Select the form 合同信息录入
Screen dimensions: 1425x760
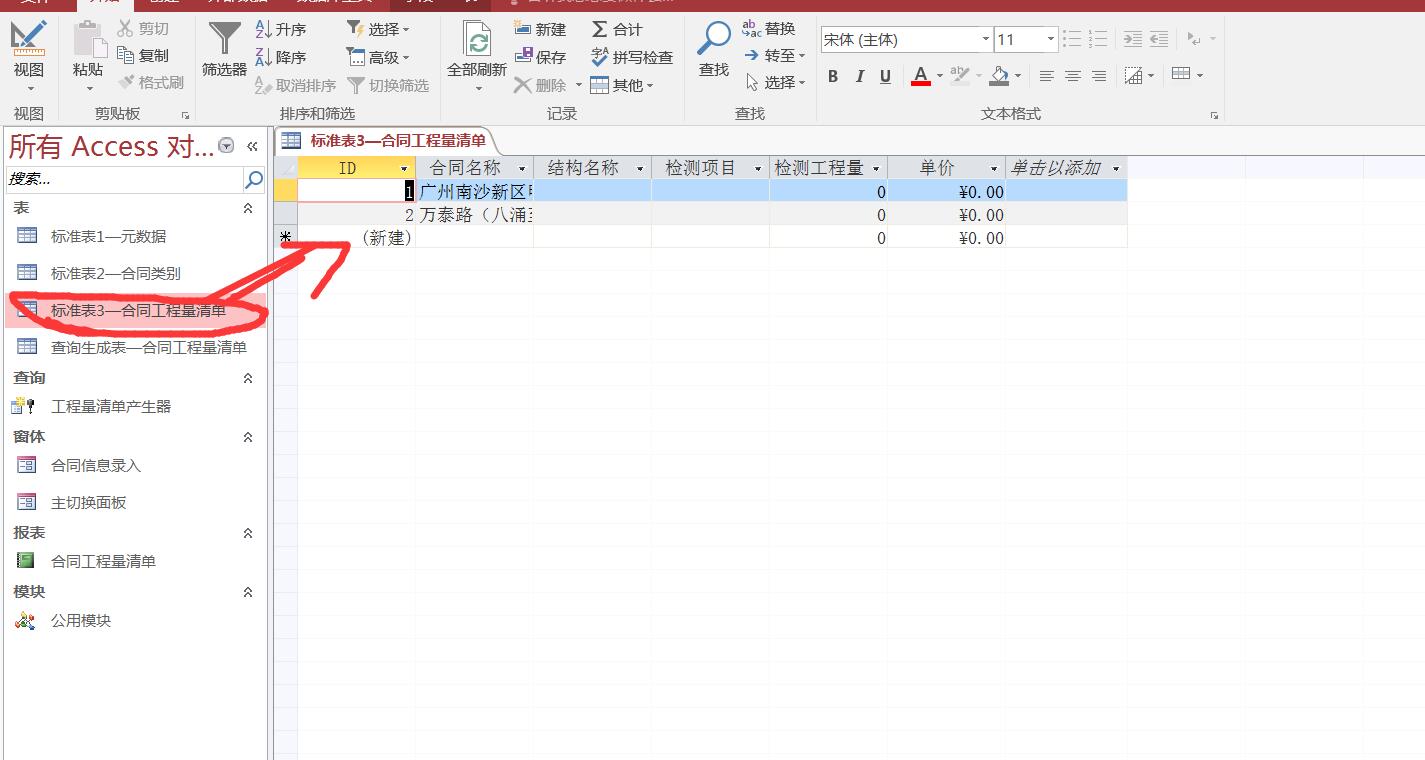tap(135, 465)
